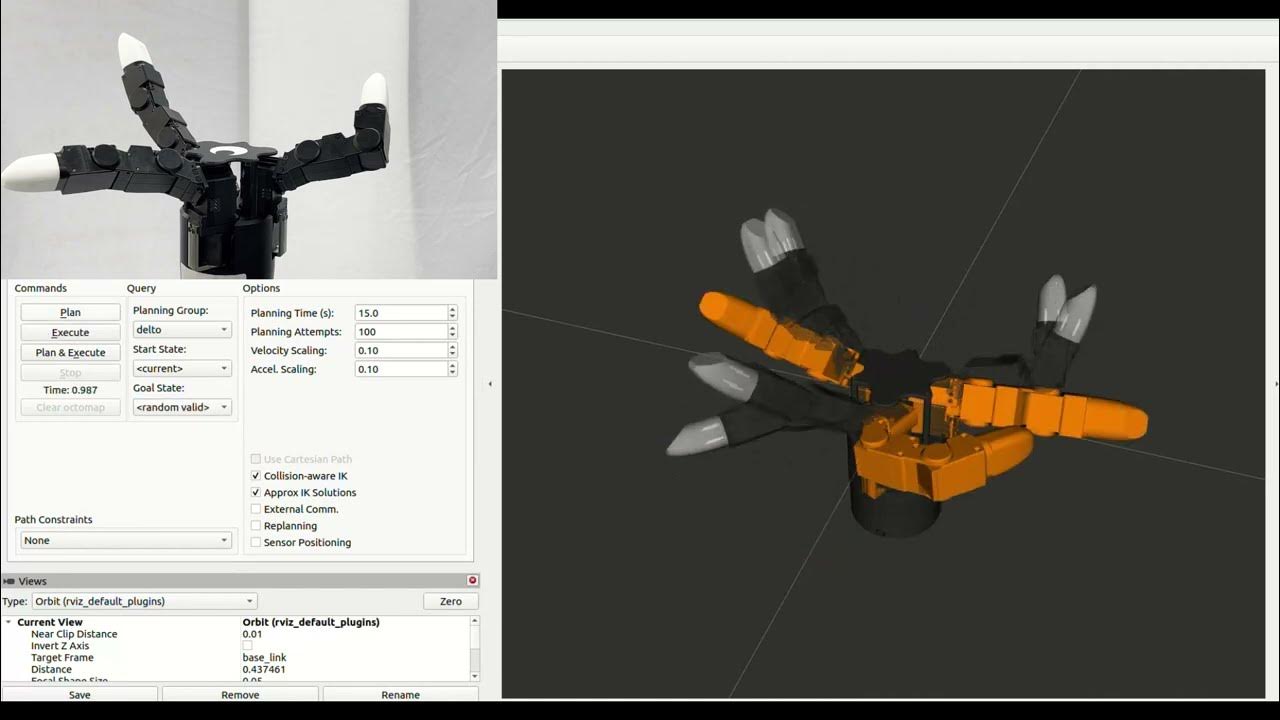1280x720 pixels.
Task: Increase Planning Time with stepper arrow
Action: point(452,309)
